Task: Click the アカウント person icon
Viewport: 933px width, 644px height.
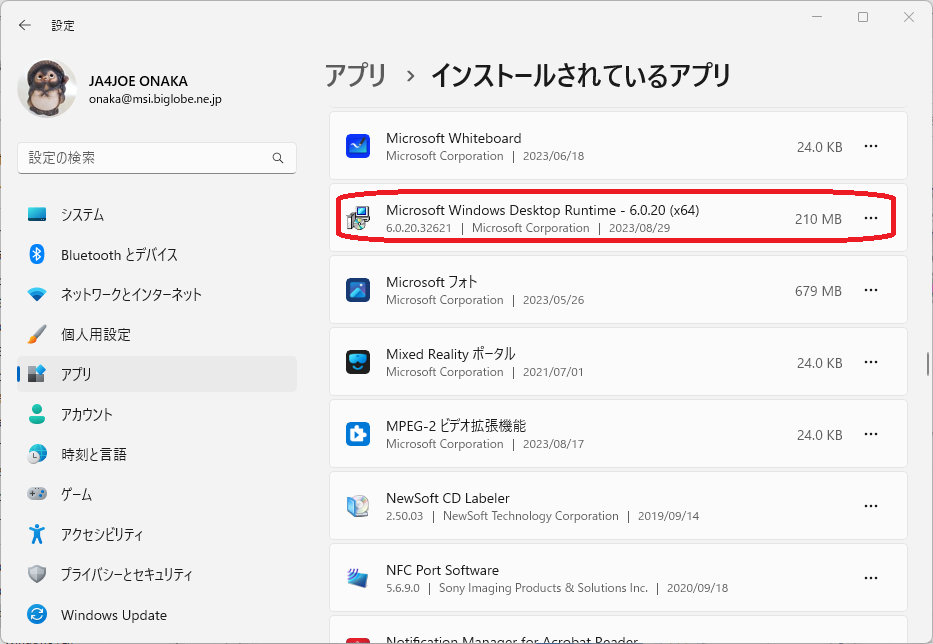Action: click(x=37, y=414)
